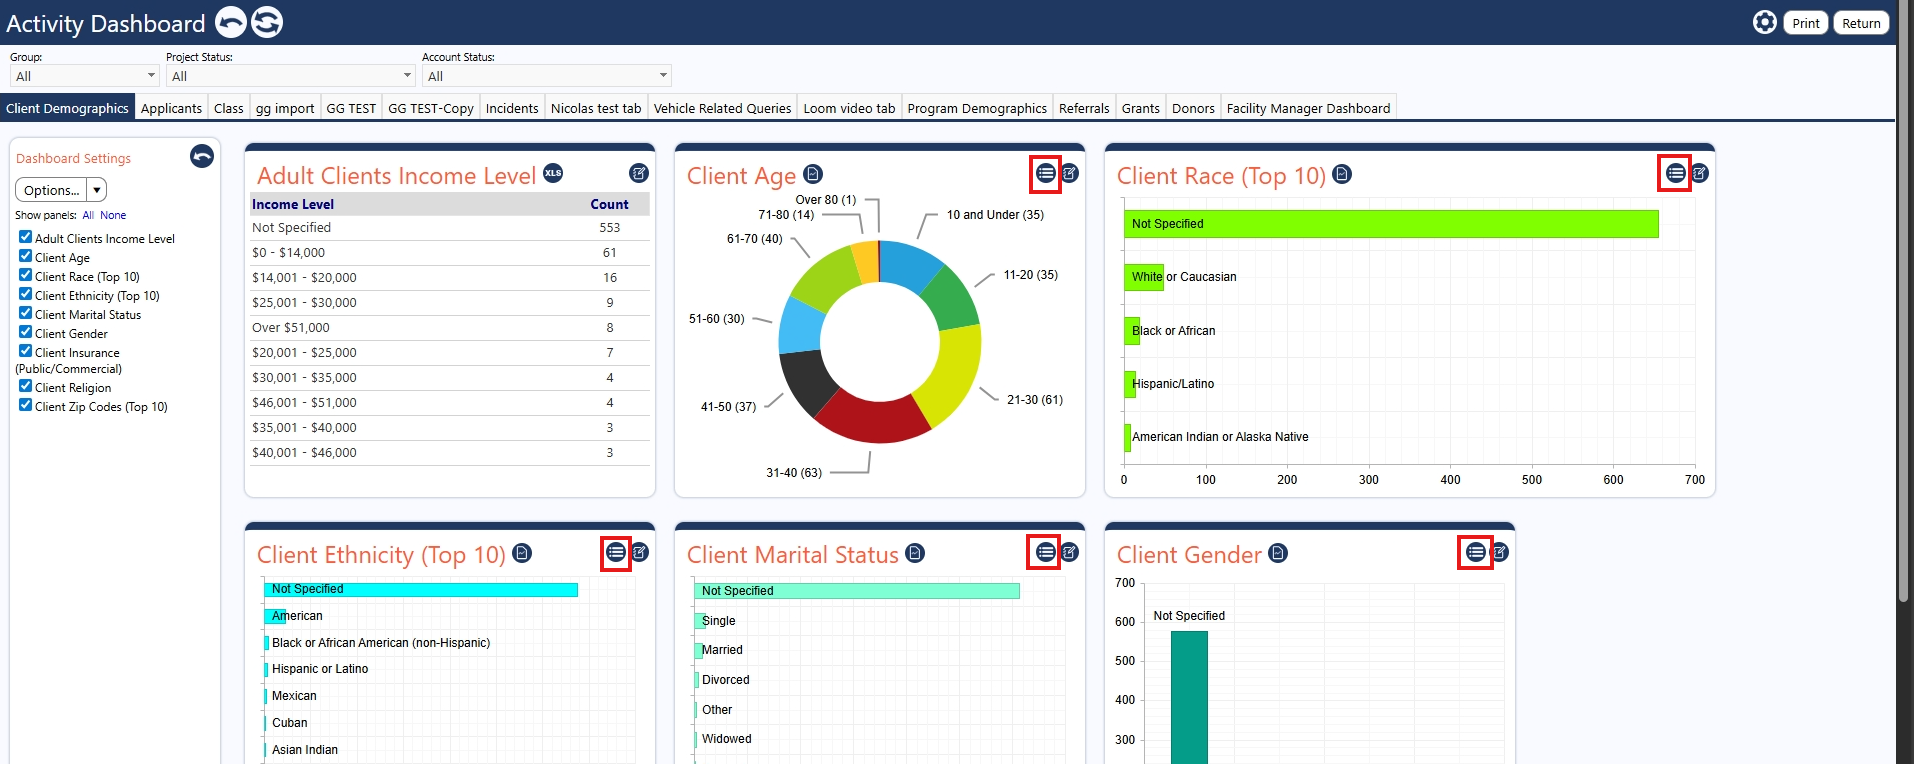
Task: Open the Nicolas test tab
Action: (x=596, y=108)
